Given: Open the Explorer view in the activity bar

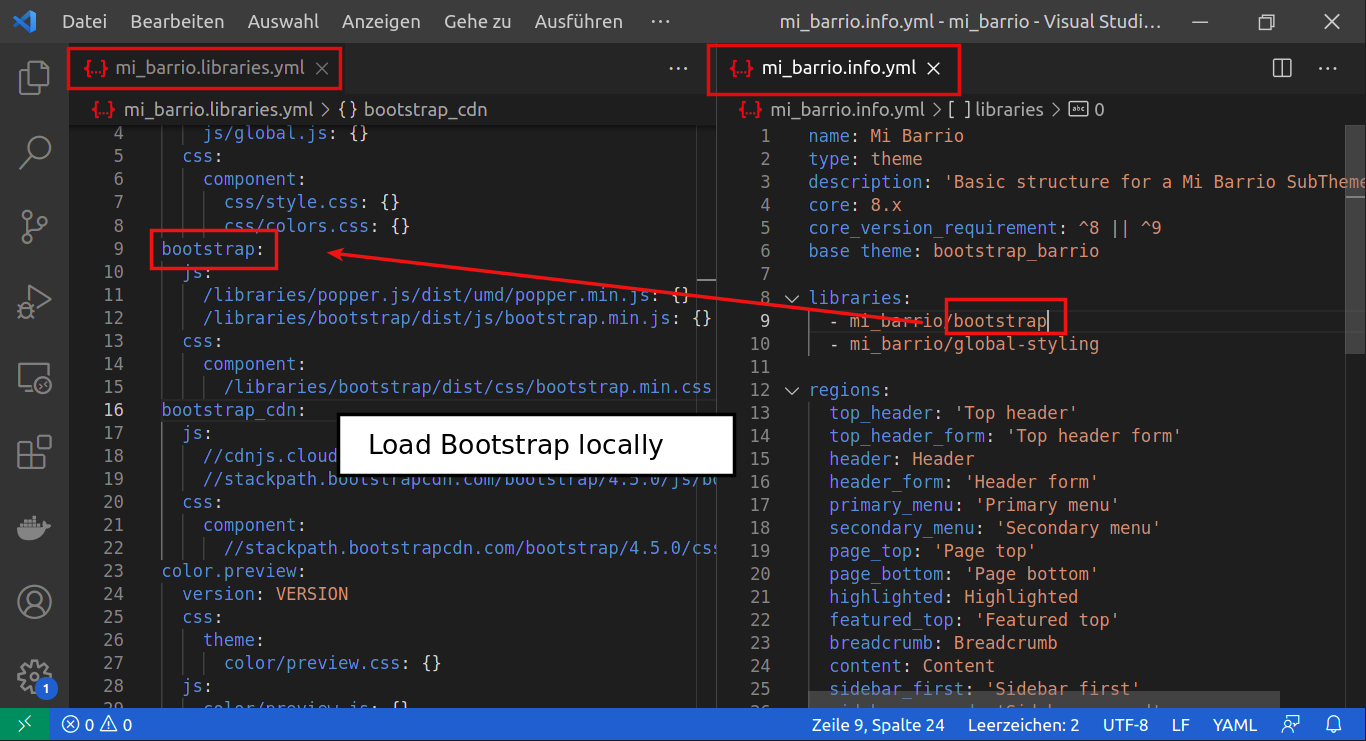Looking at the screenshot, I should [x=34, y=76].
